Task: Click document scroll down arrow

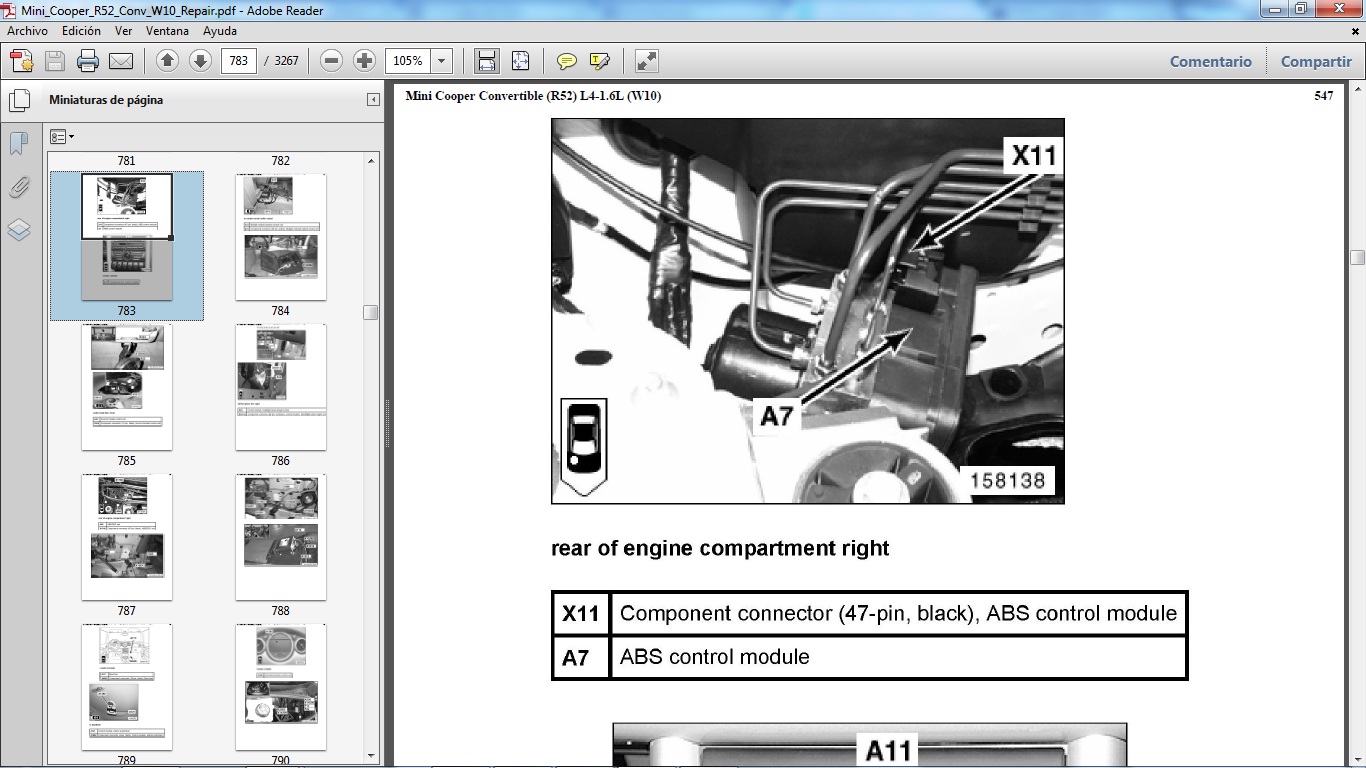Action: 1357,758
